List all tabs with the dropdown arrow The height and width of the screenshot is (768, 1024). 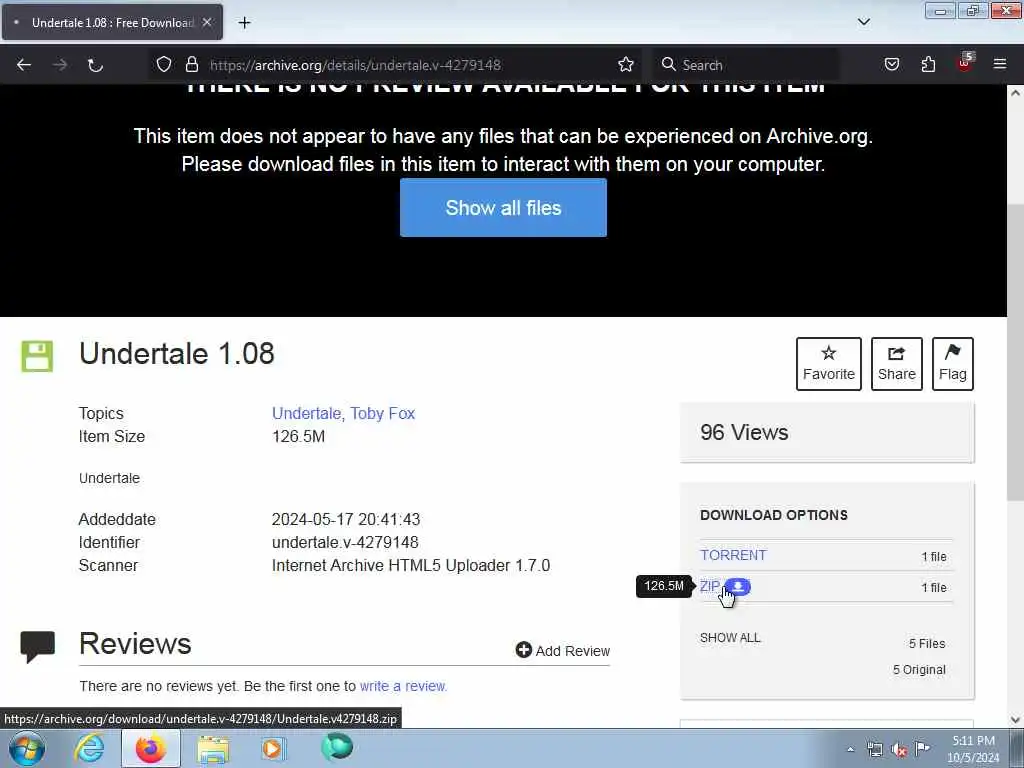863,22
